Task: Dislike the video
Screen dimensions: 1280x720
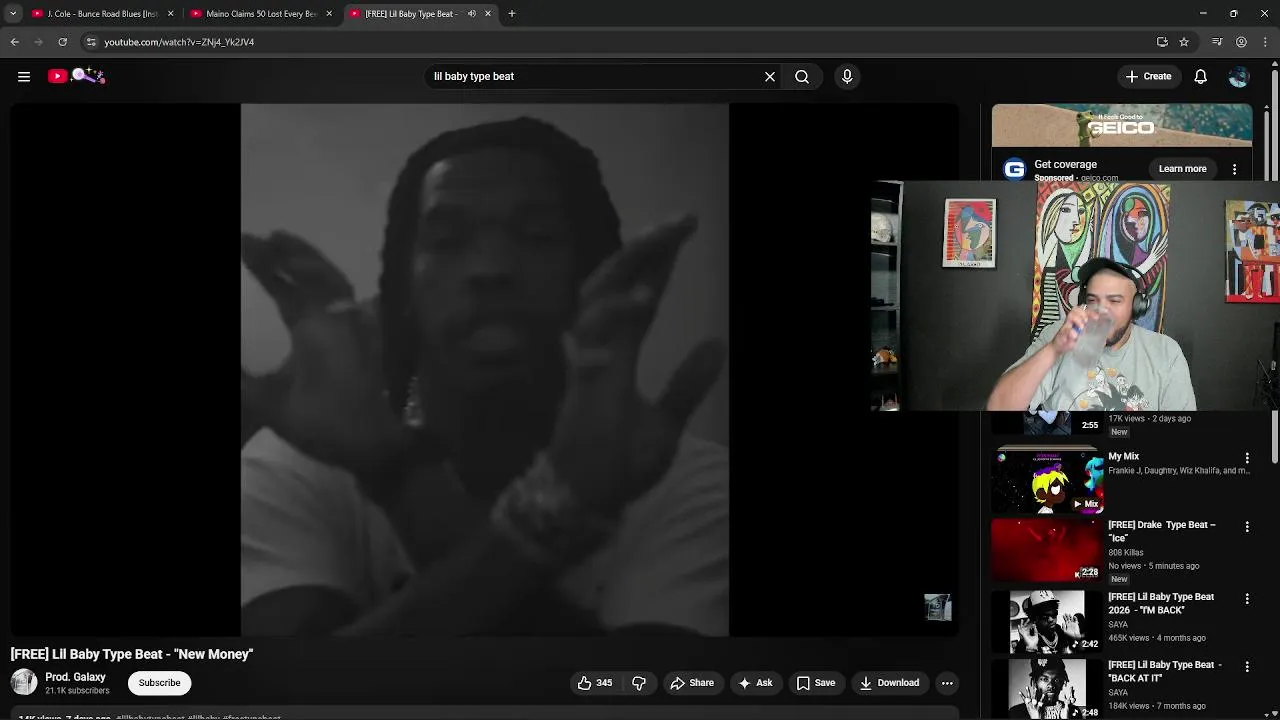Action: coord(639,683)
